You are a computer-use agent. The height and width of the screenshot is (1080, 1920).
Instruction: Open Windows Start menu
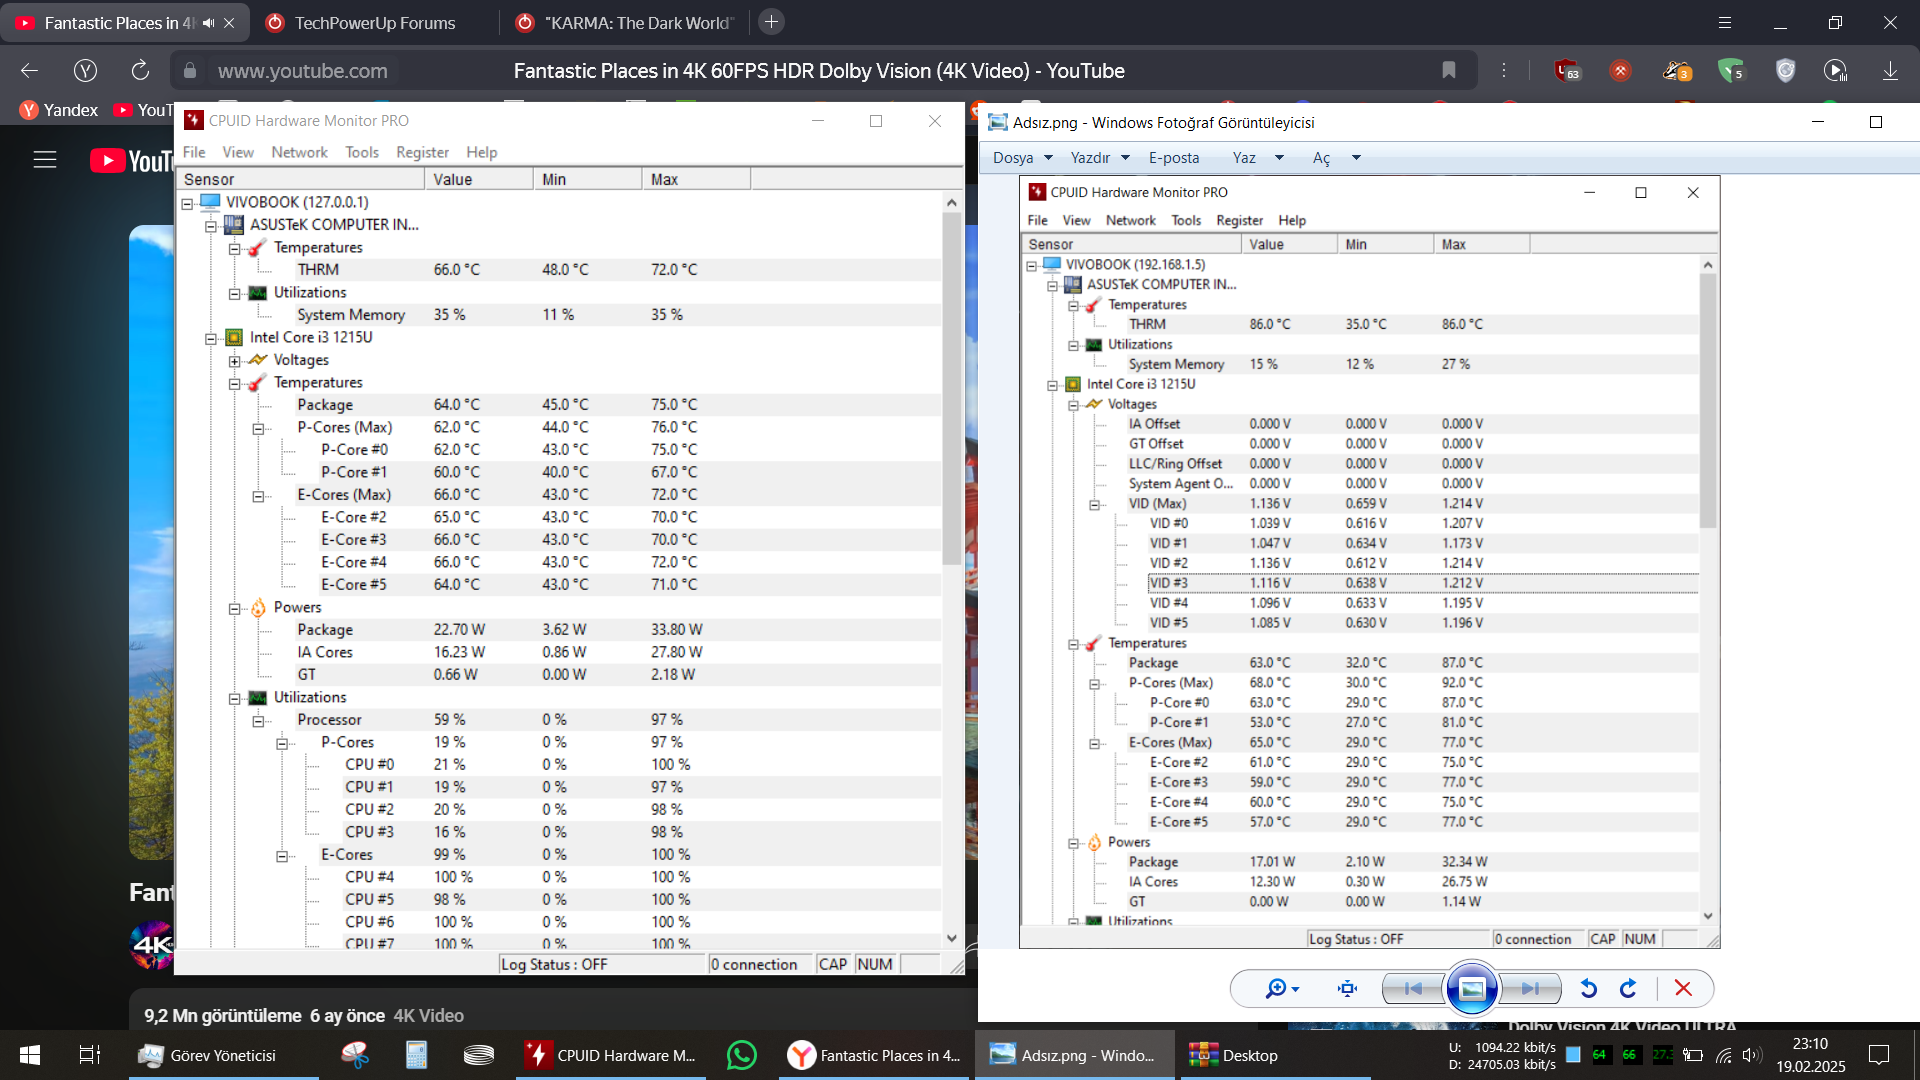click(x=30, y=1055)
